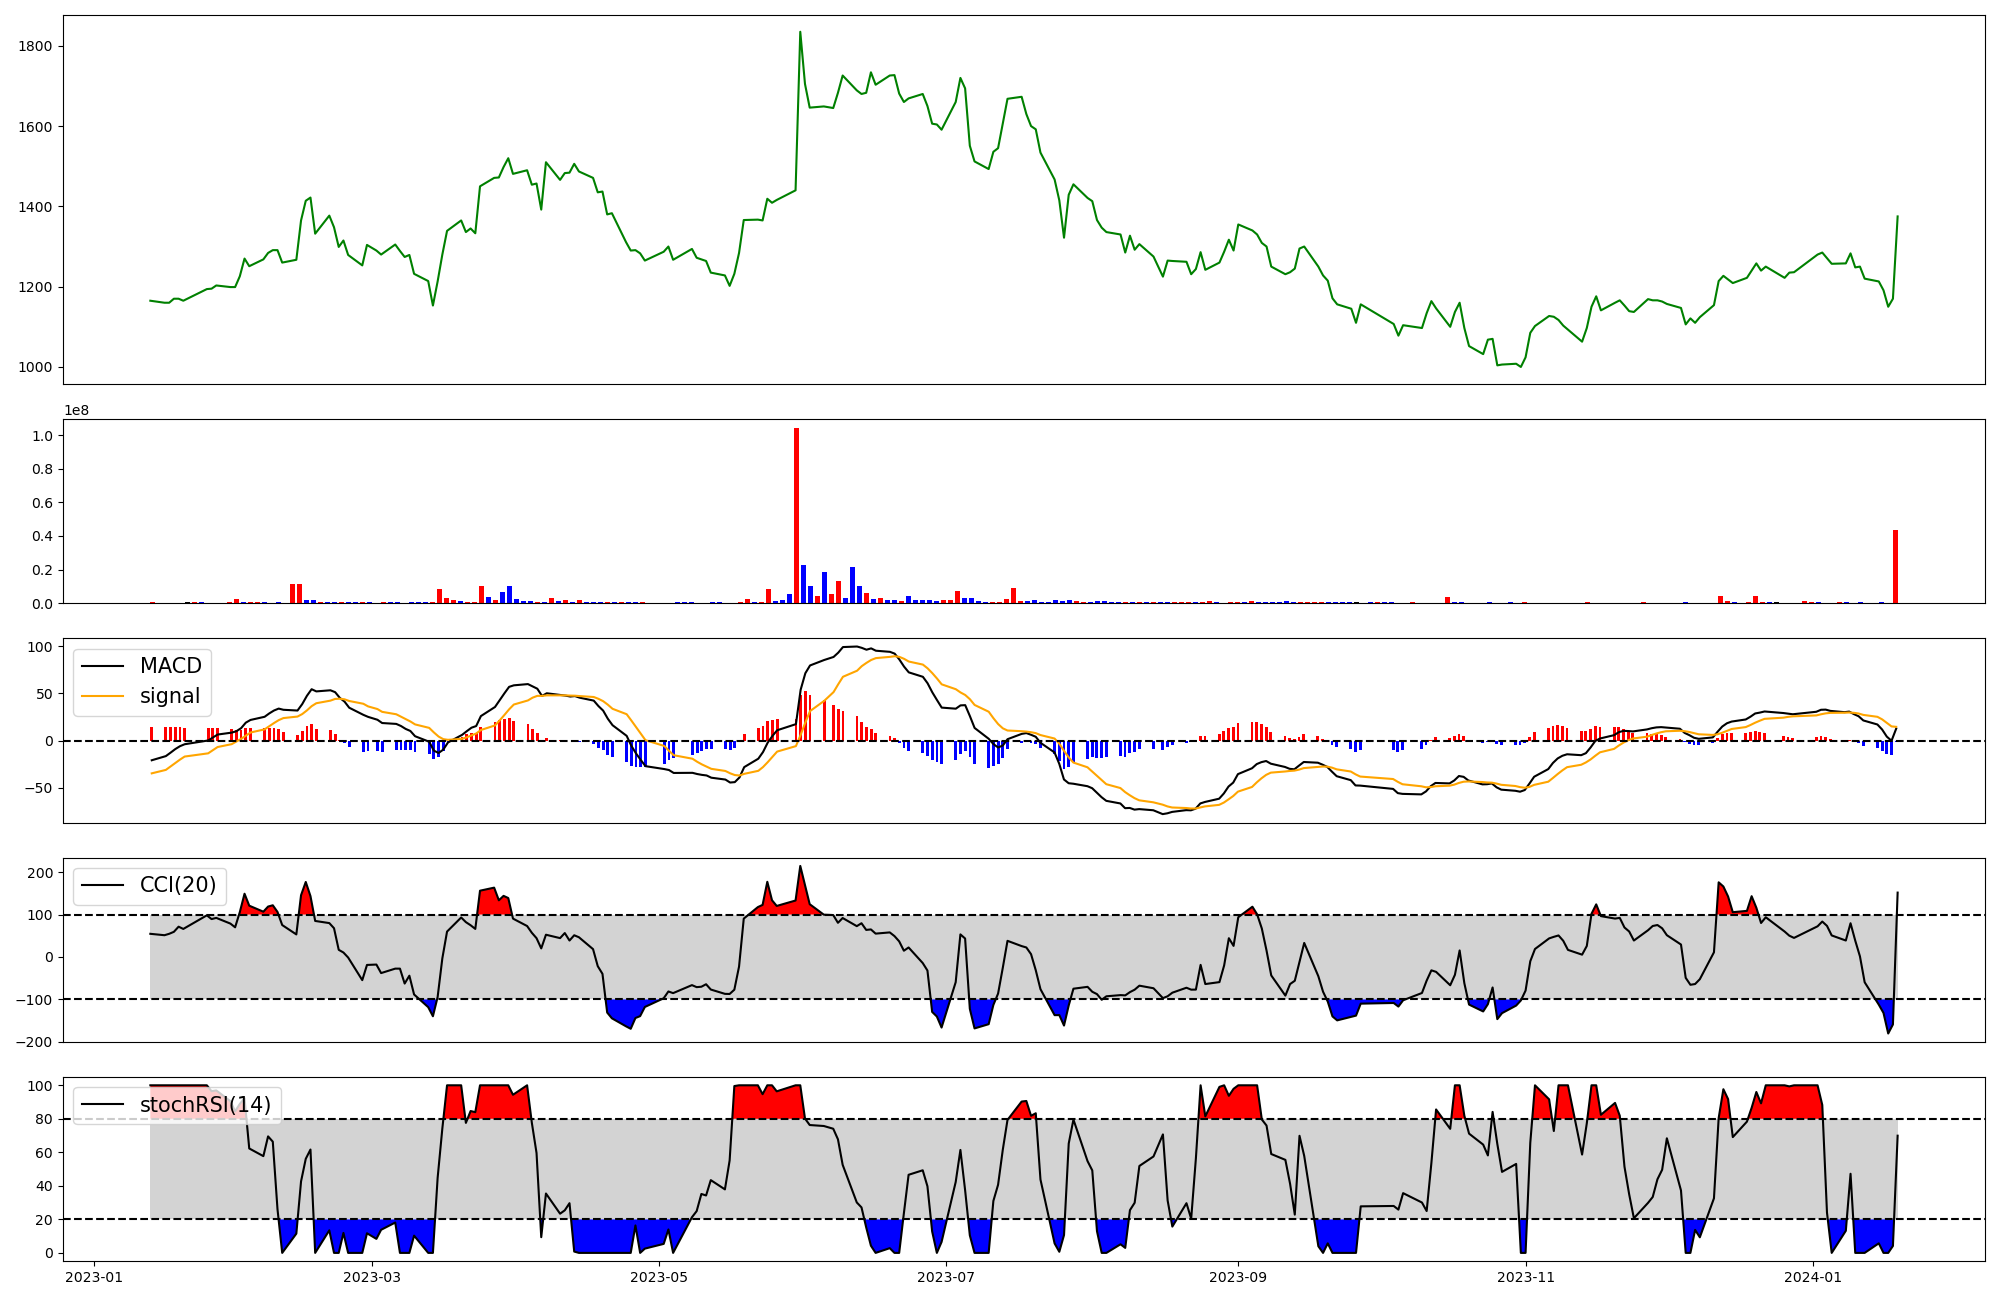
Task: Click the tallest red volume bar
Action: tap(797, 516)
